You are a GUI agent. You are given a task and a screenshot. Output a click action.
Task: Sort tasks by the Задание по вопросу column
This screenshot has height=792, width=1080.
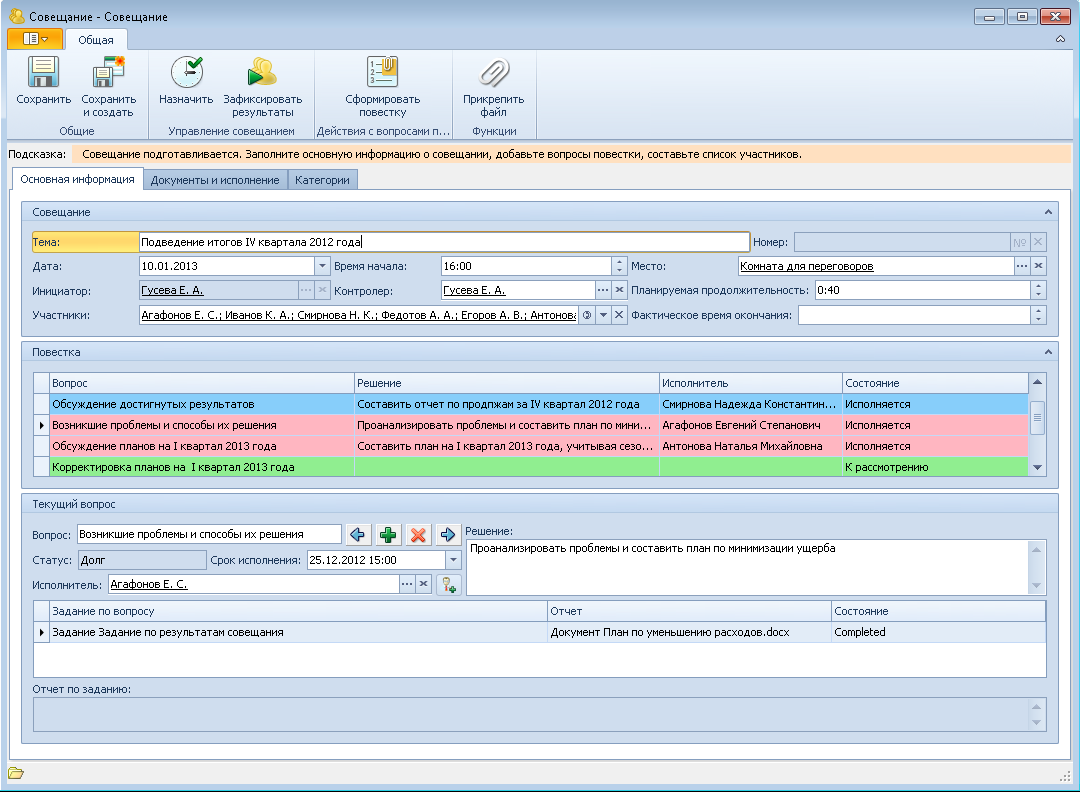click(298, 611)
